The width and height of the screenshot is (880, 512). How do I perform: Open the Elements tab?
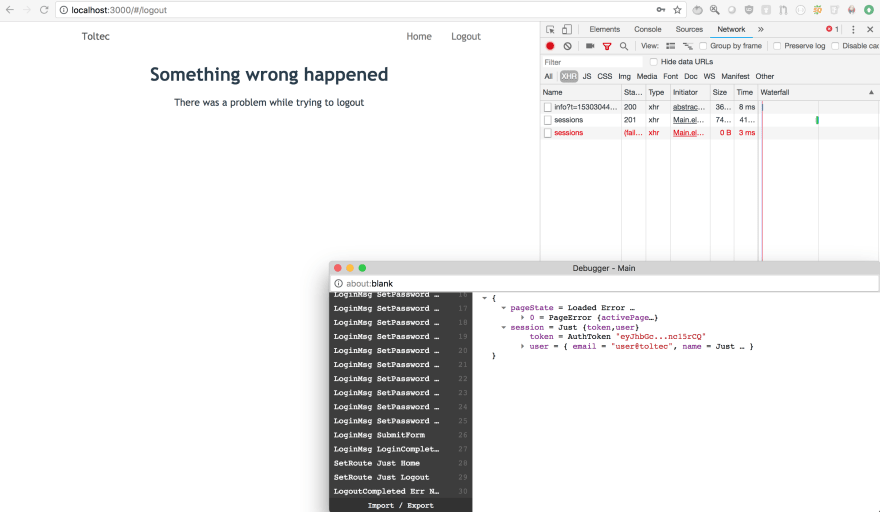point(604,29)
